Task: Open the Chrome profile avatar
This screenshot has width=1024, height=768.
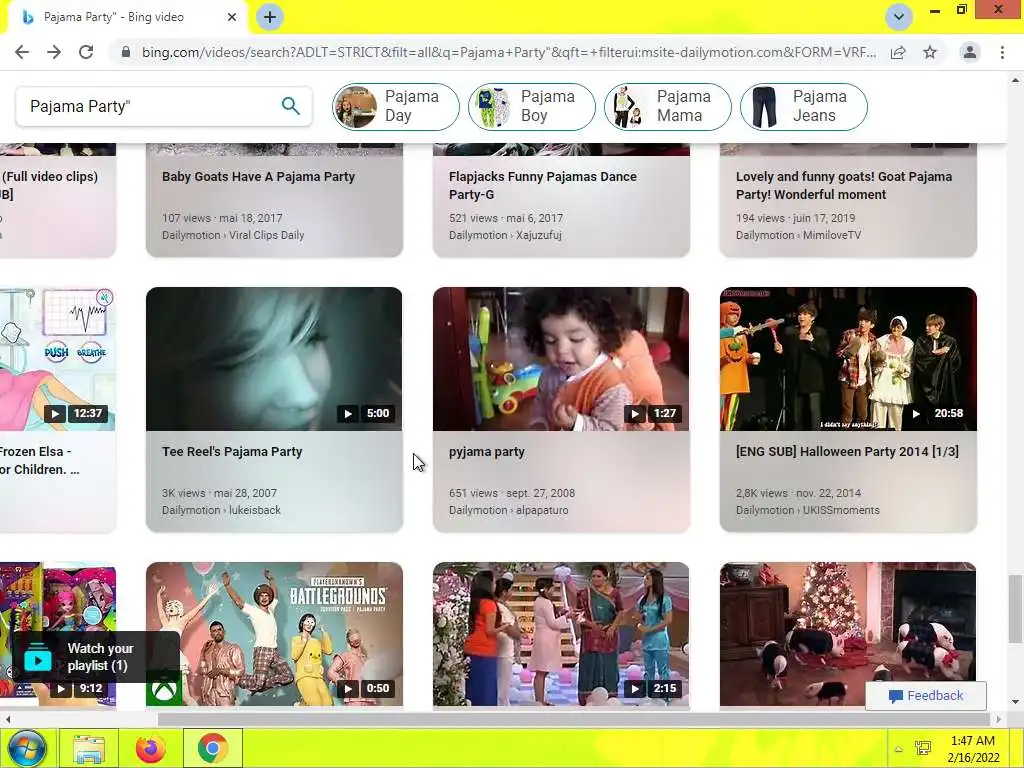Action: (970, 52)
